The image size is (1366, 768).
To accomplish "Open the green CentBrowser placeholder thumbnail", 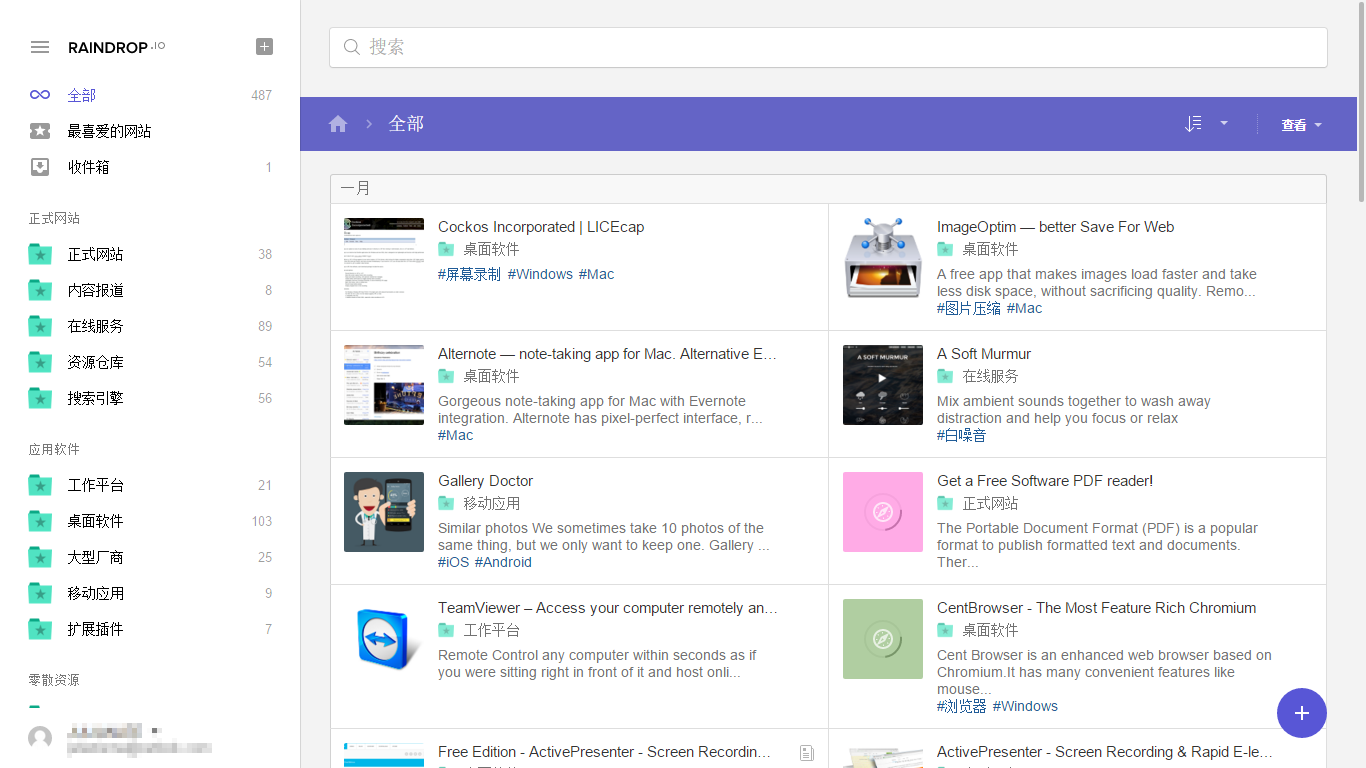I will pyautogui.click(x=883, y=639).
